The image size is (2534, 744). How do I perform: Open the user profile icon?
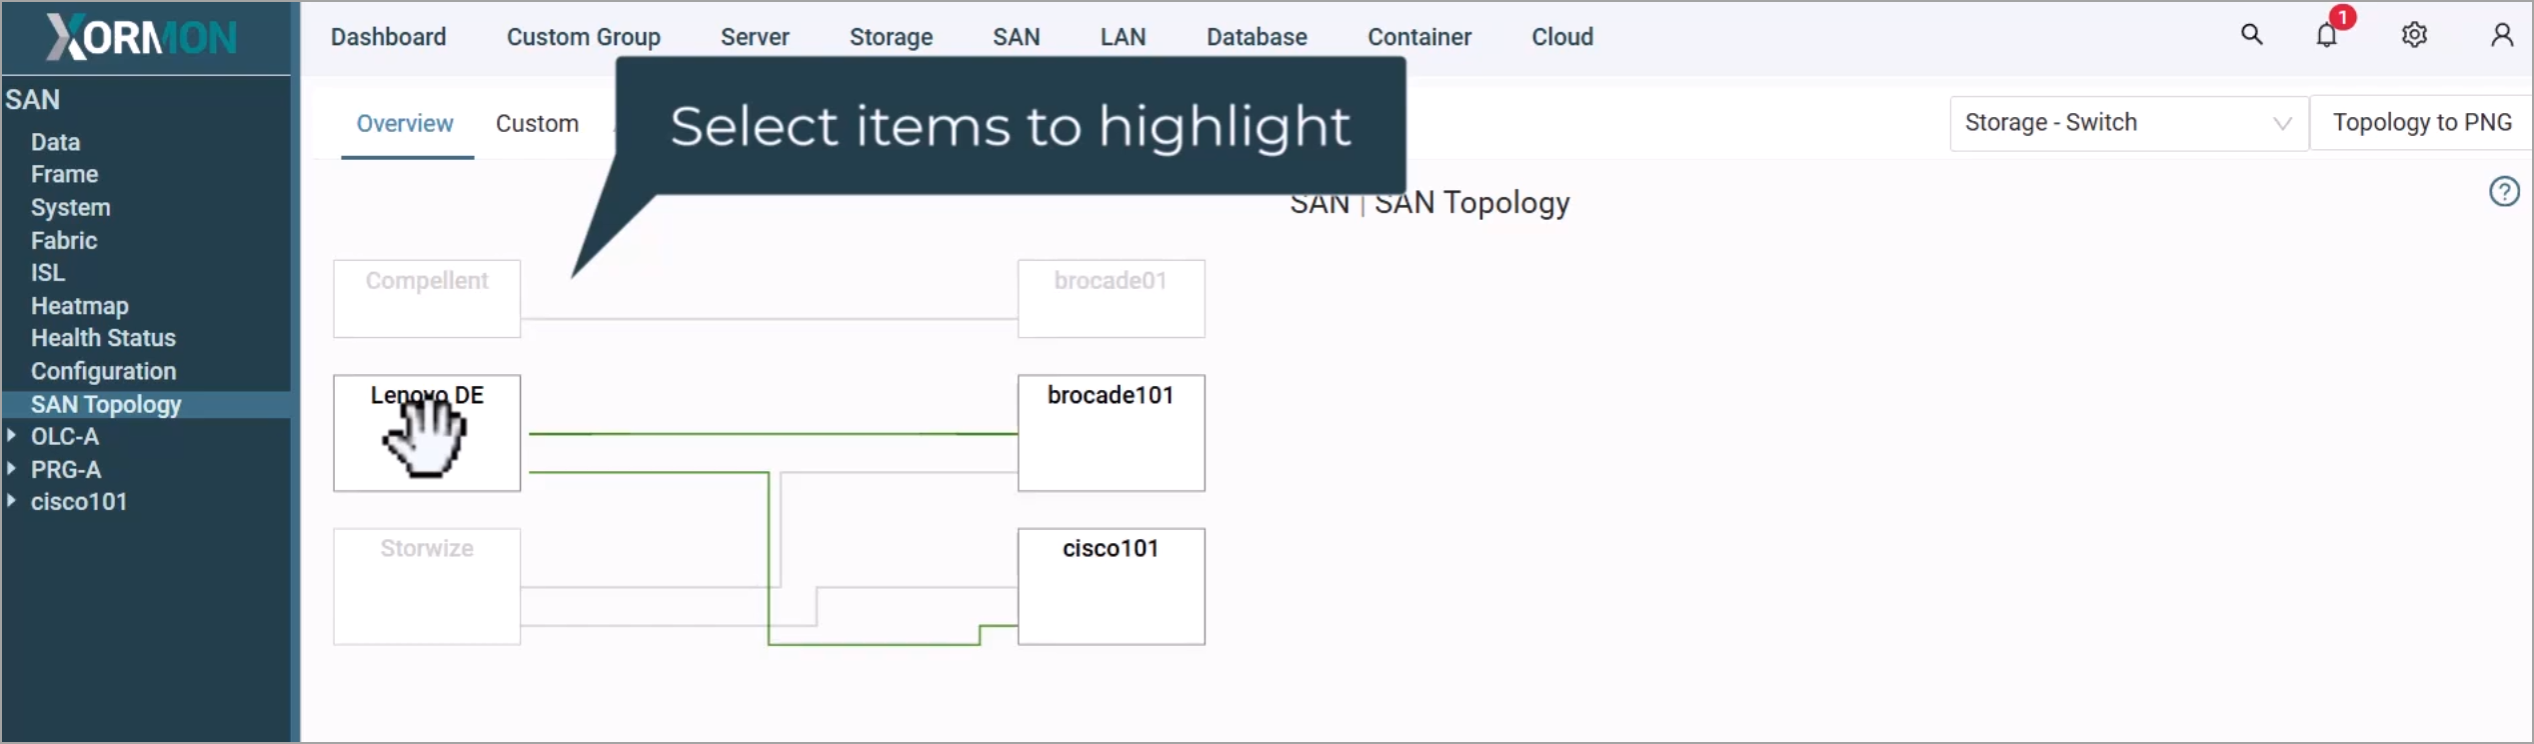(x=2502, y=35)
